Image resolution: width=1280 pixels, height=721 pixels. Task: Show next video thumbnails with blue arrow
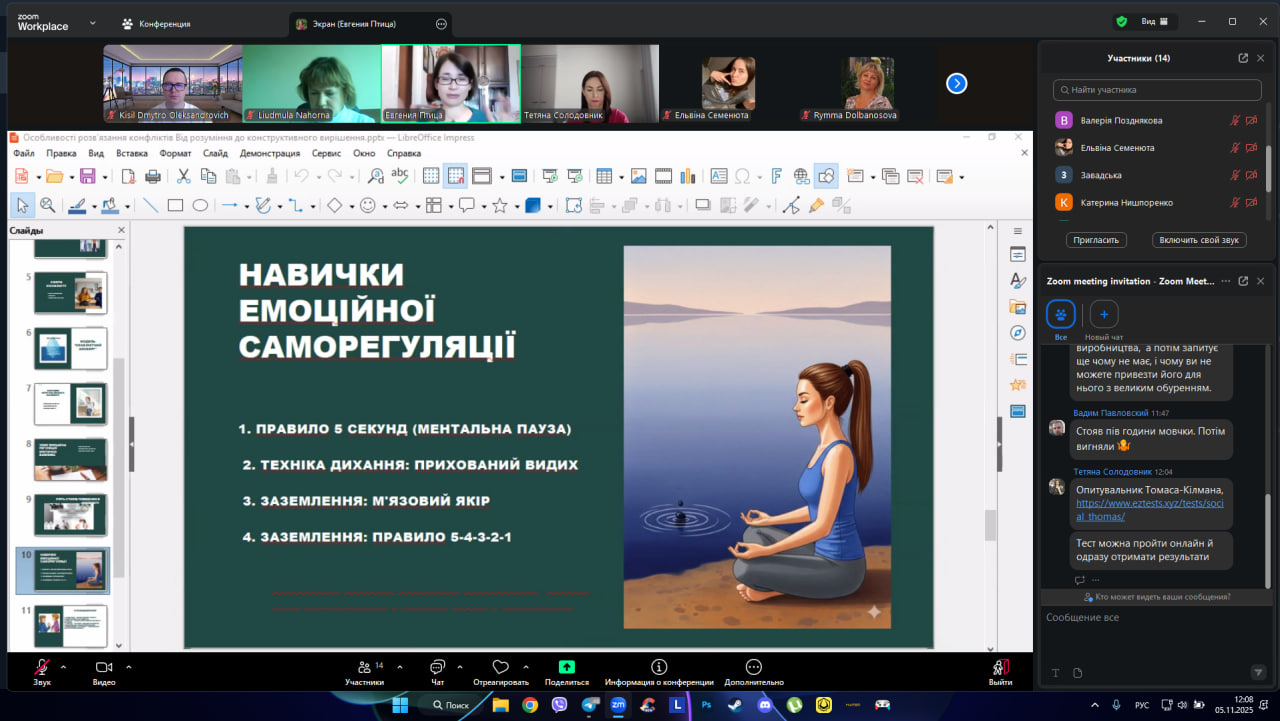[x=957, y=84]
